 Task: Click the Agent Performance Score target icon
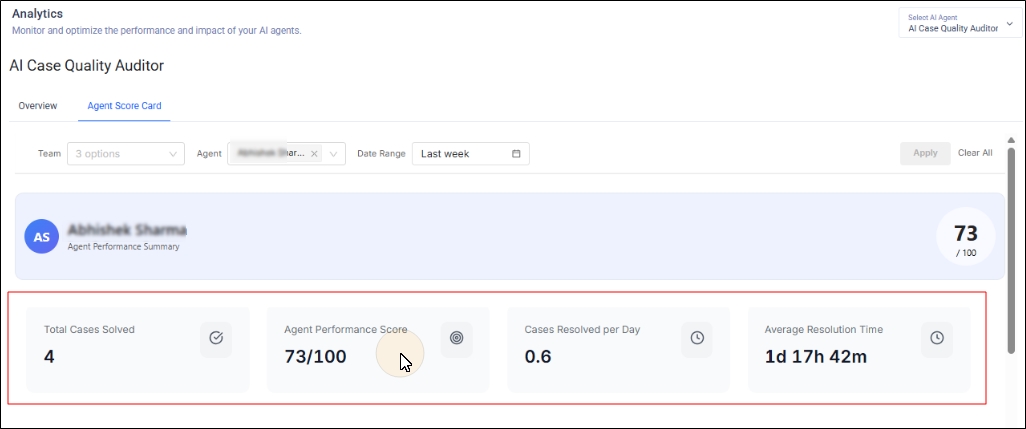pos(457,338)
